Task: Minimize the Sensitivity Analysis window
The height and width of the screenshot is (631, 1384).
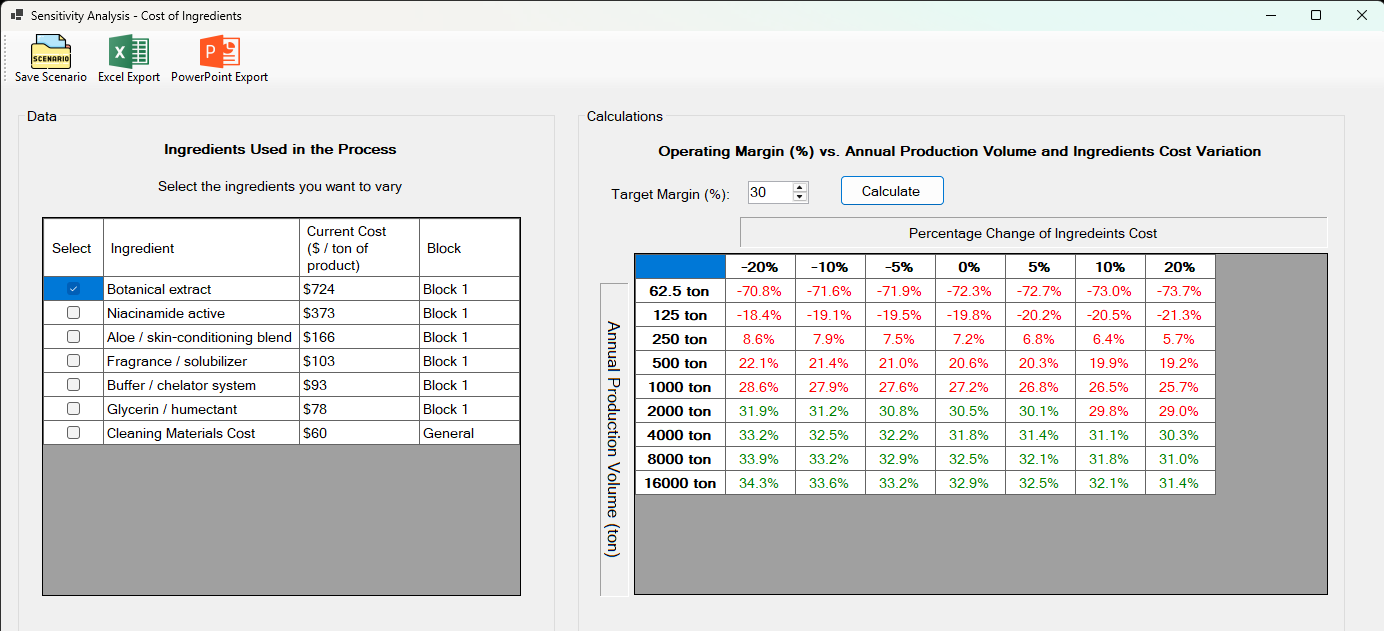Action: pos(1271,15)
